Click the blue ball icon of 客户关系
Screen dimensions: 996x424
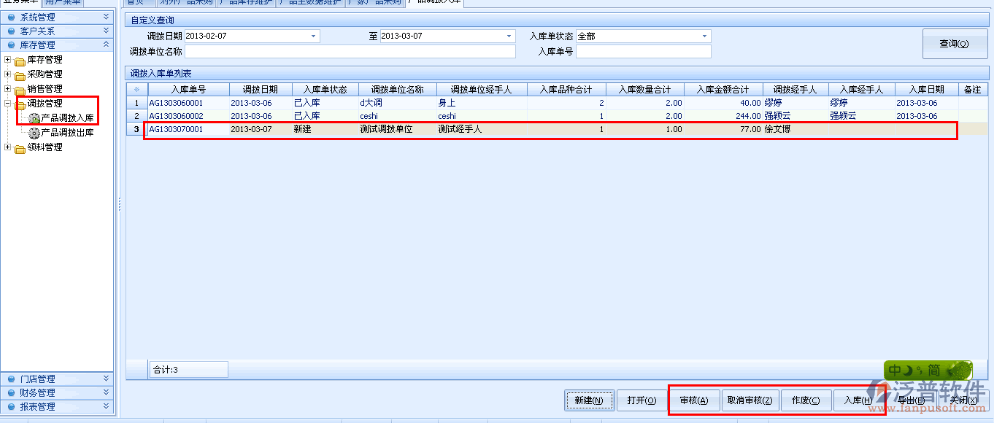coord(11,30)
